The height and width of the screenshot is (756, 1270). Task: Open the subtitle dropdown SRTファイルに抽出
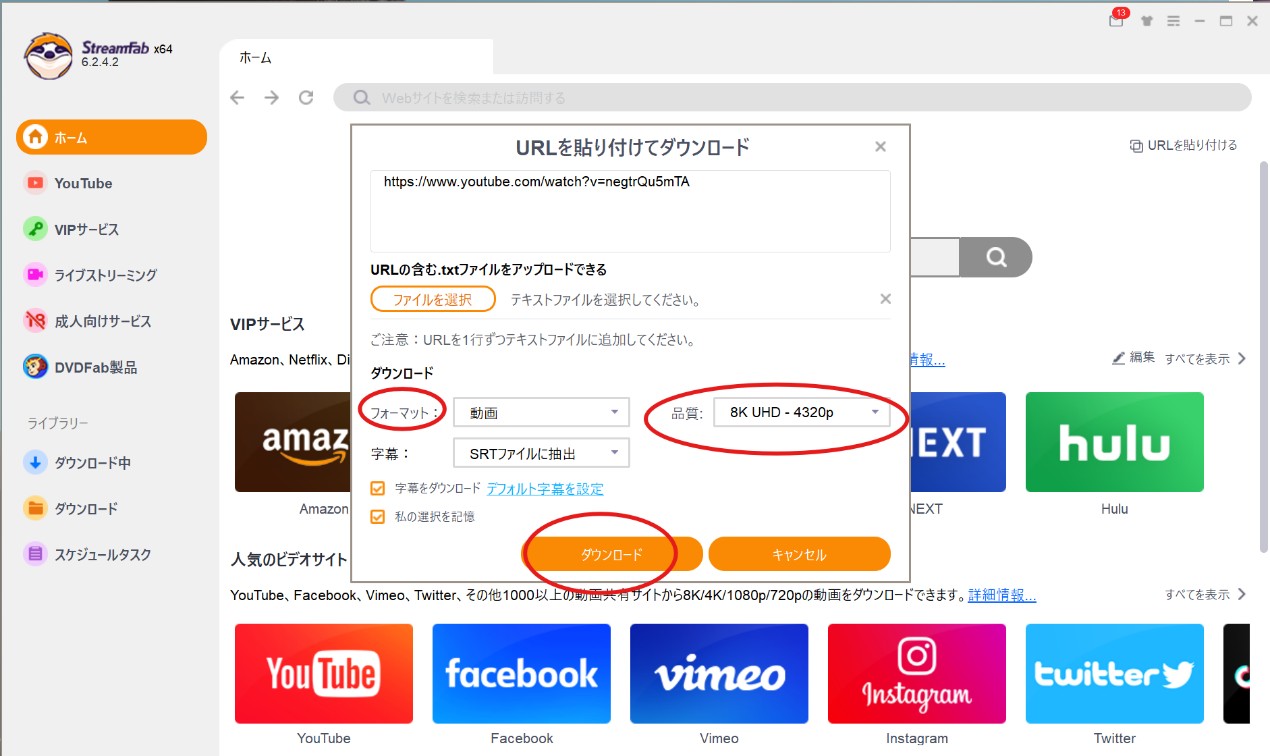pos(541,453)
